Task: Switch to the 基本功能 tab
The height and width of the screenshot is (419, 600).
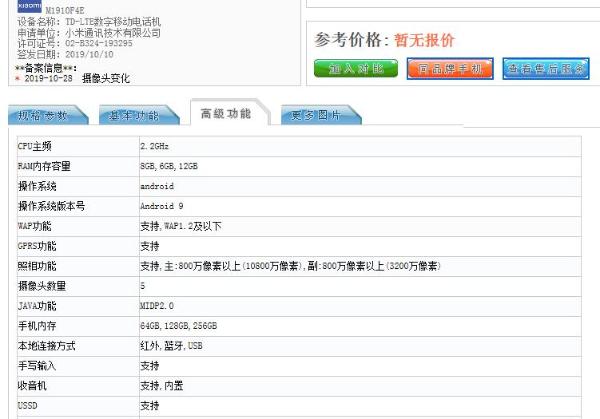Action: (139, 115)
